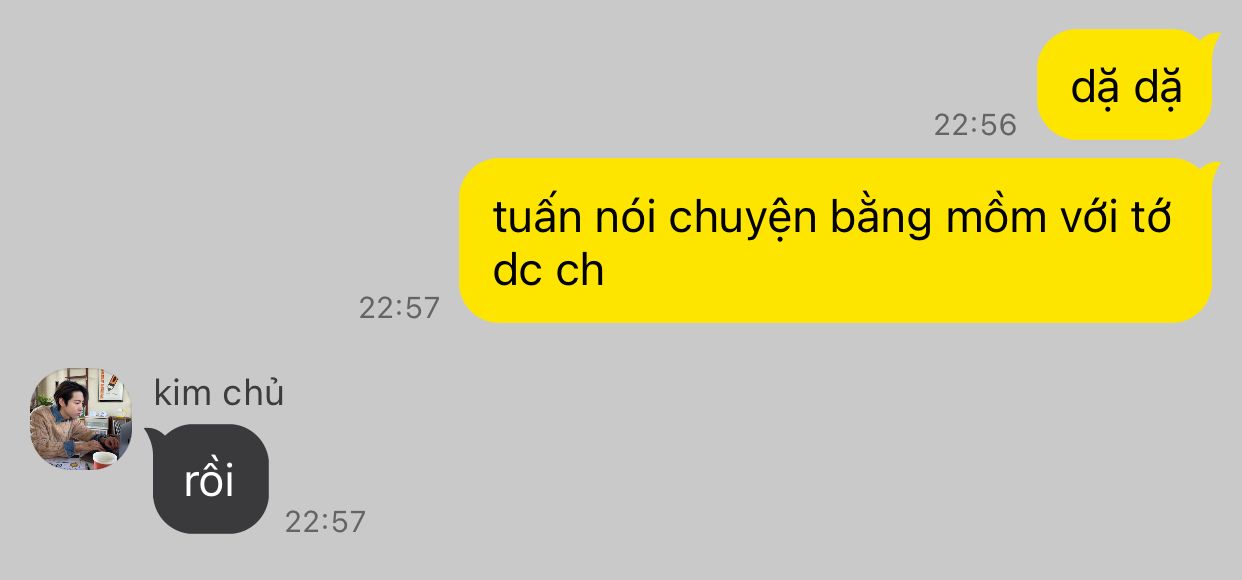Tap the dark "rồi" reply bubble
Screen dimensions: 1242x580
[210, 479]
